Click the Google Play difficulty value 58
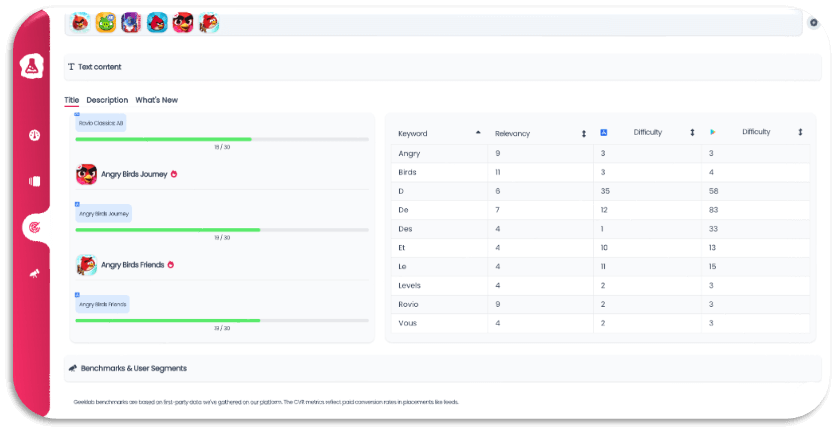The width and height of the screenshot is (837, 432). tap(713, 191)
